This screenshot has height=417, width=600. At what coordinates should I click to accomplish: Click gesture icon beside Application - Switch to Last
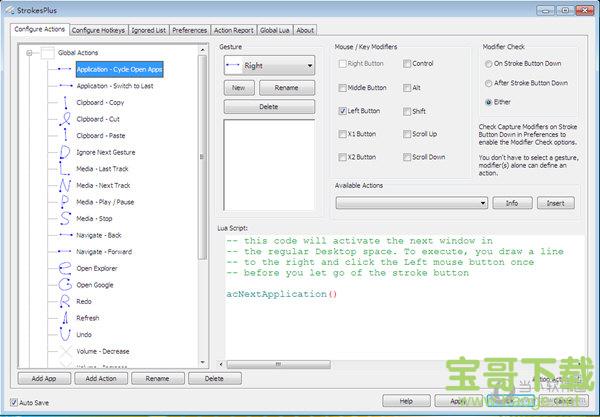tap(65, 86)
